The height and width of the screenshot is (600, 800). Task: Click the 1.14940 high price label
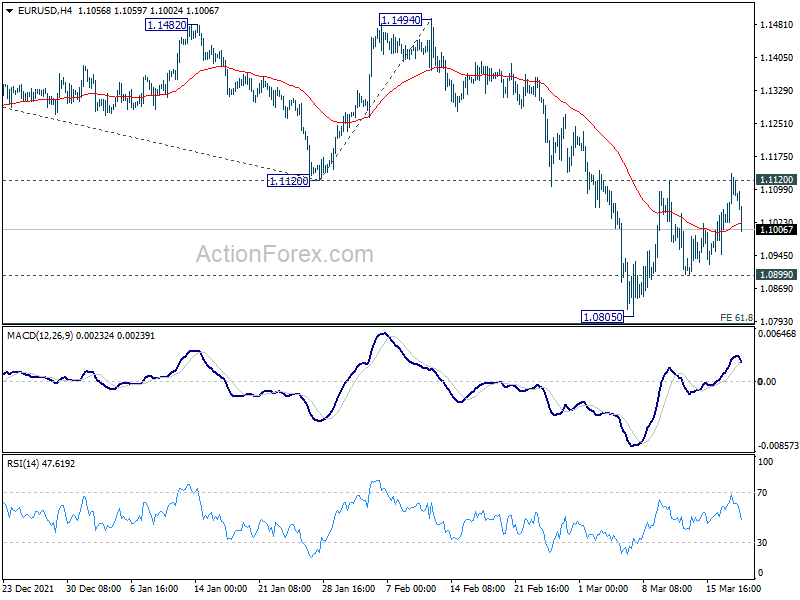pyautogui.click(x=401, y=20)
